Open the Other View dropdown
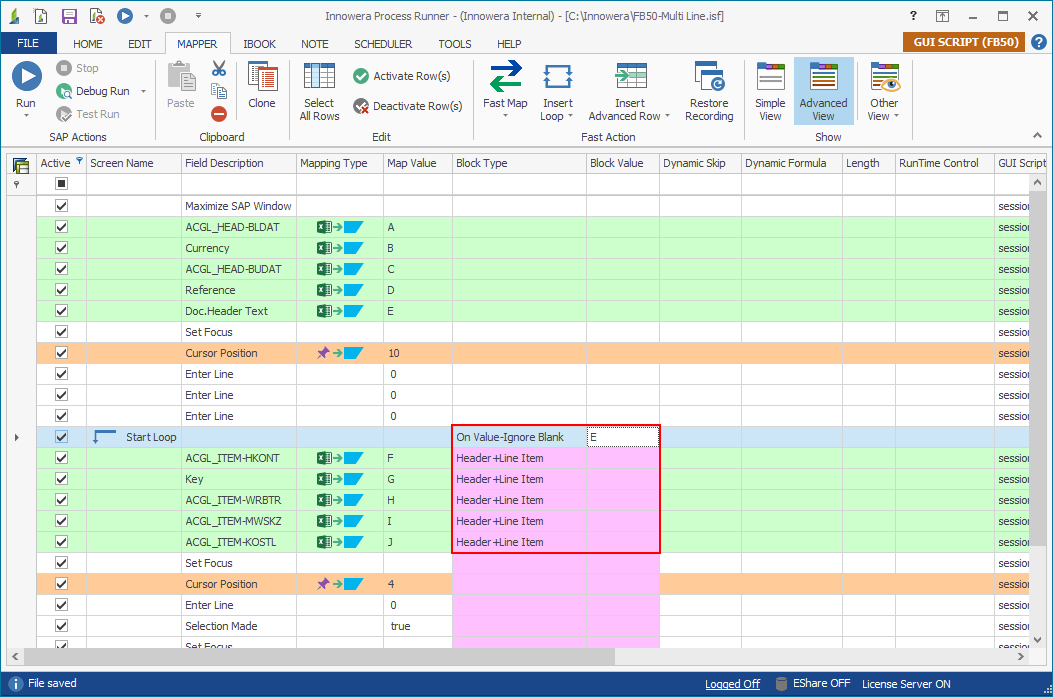Viewport: 1053px width, 697px height. click(884, 116)
